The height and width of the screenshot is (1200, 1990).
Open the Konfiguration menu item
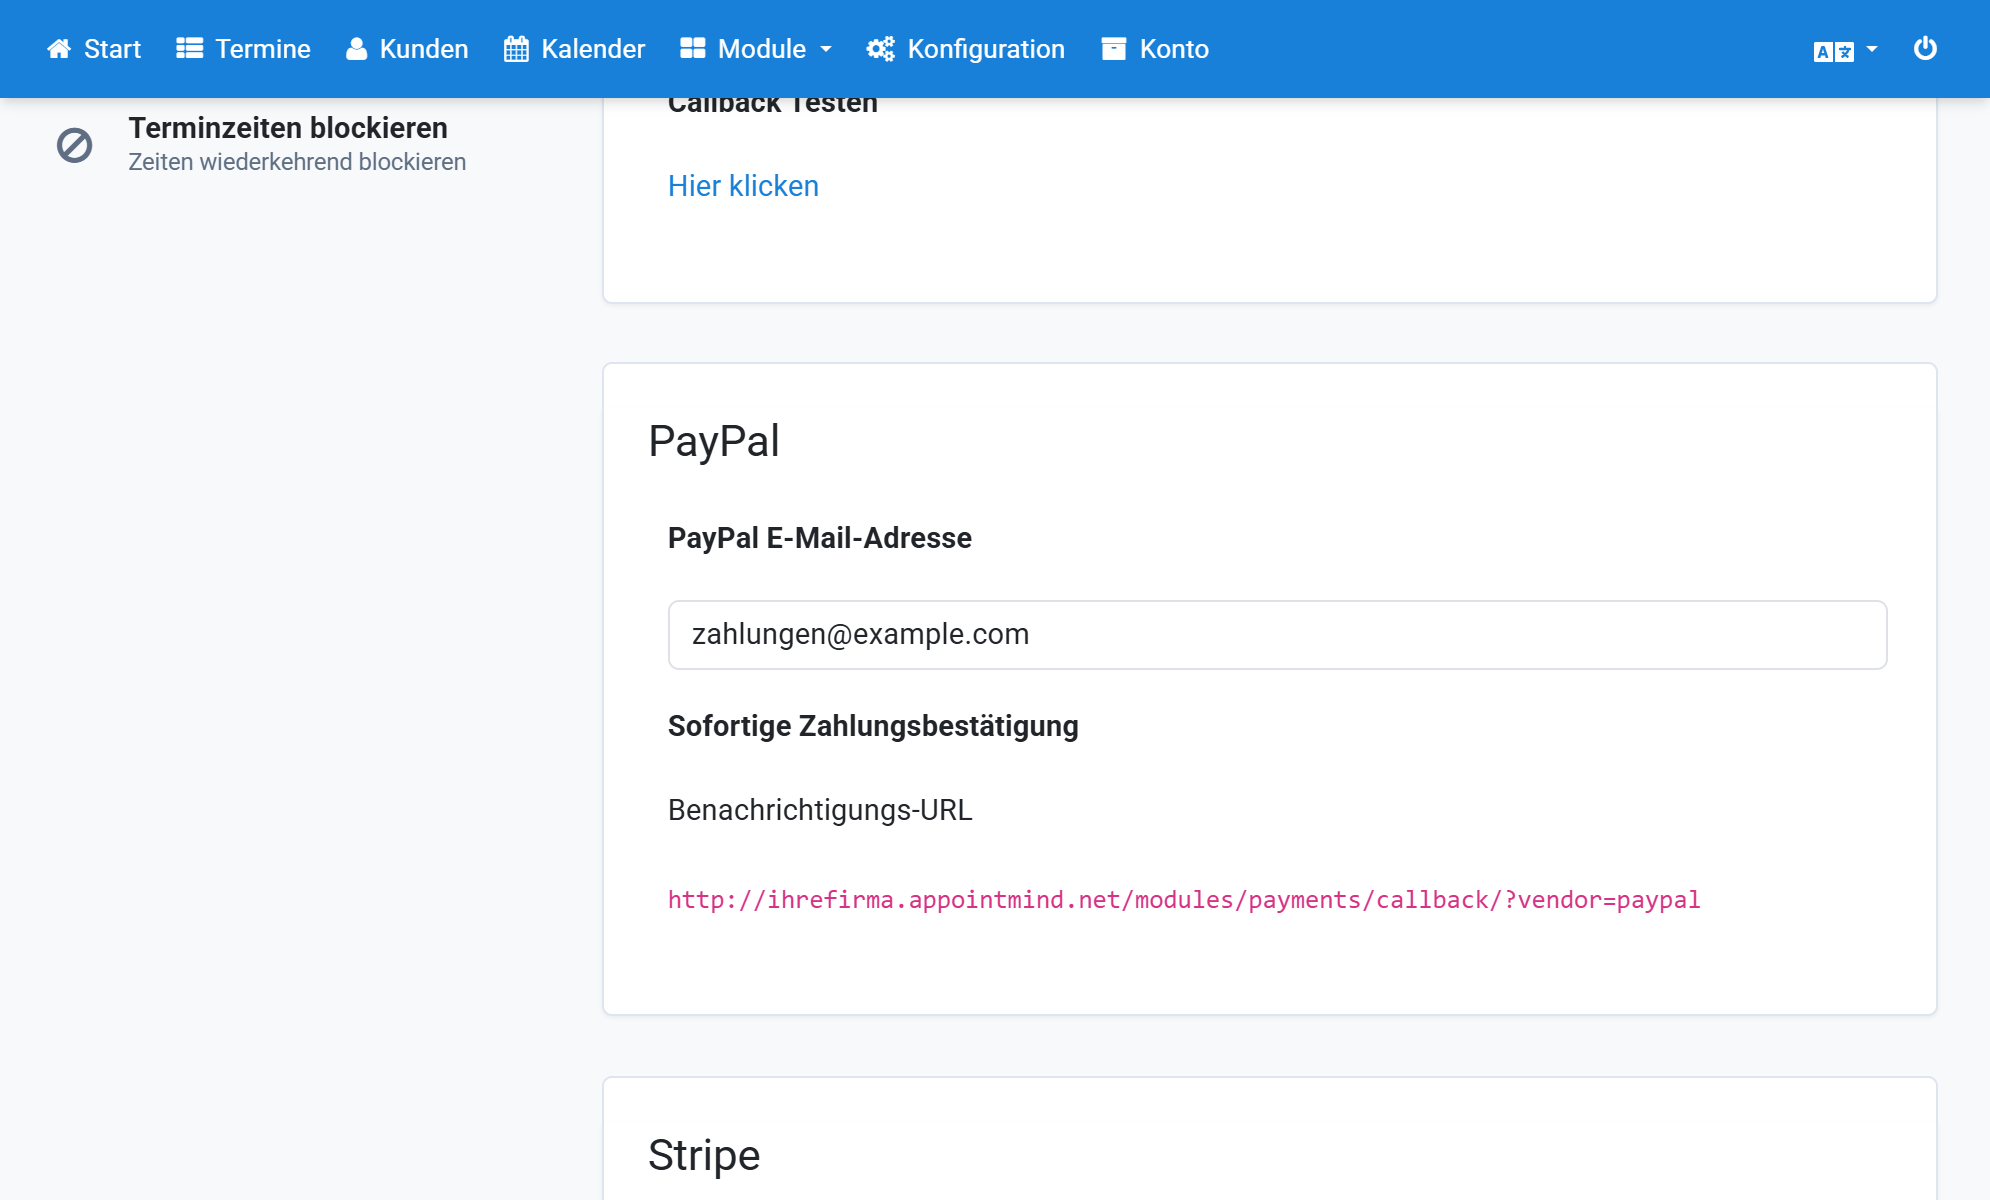coord(966,49)
